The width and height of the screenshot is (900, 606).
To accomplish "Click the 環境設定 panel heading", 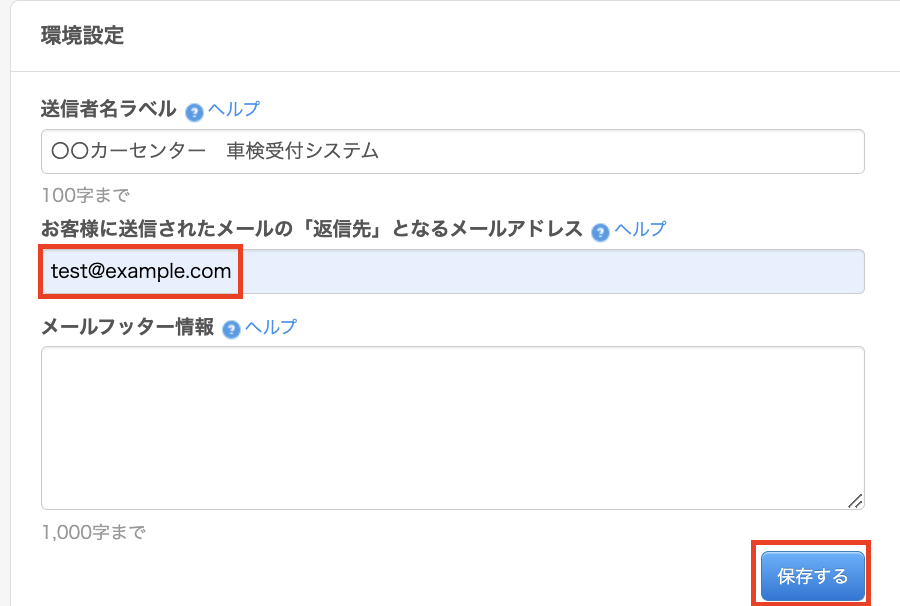I will click(x=82, y=36).
